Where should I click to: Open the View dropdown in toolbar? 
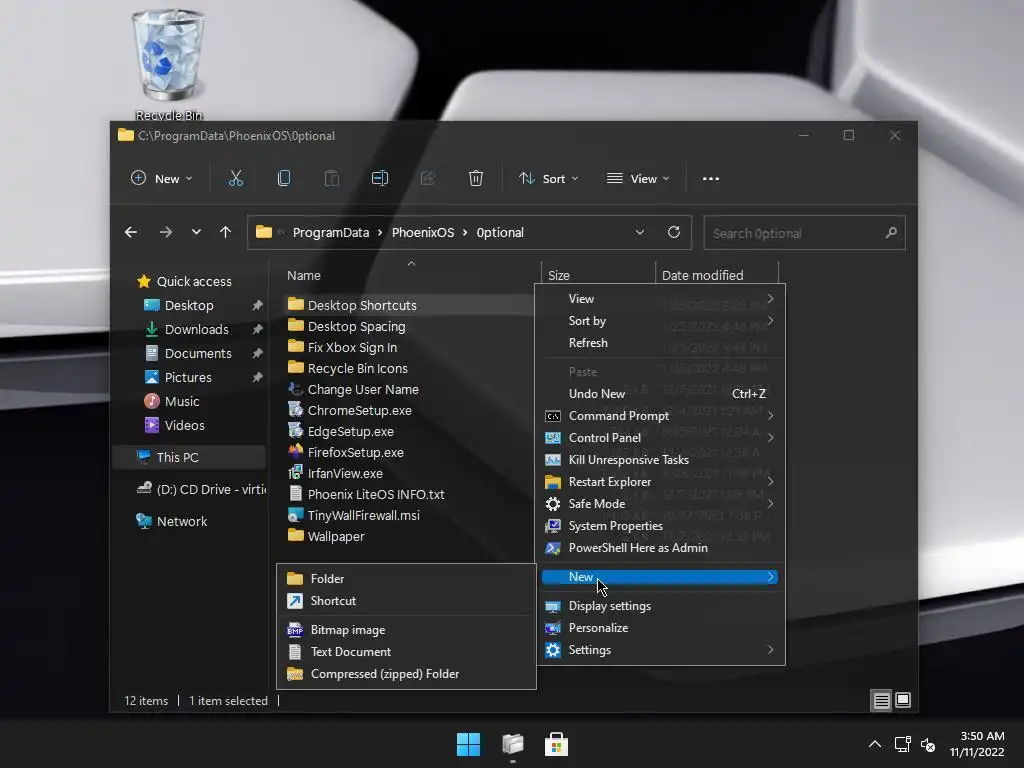(x=637, y=178)
